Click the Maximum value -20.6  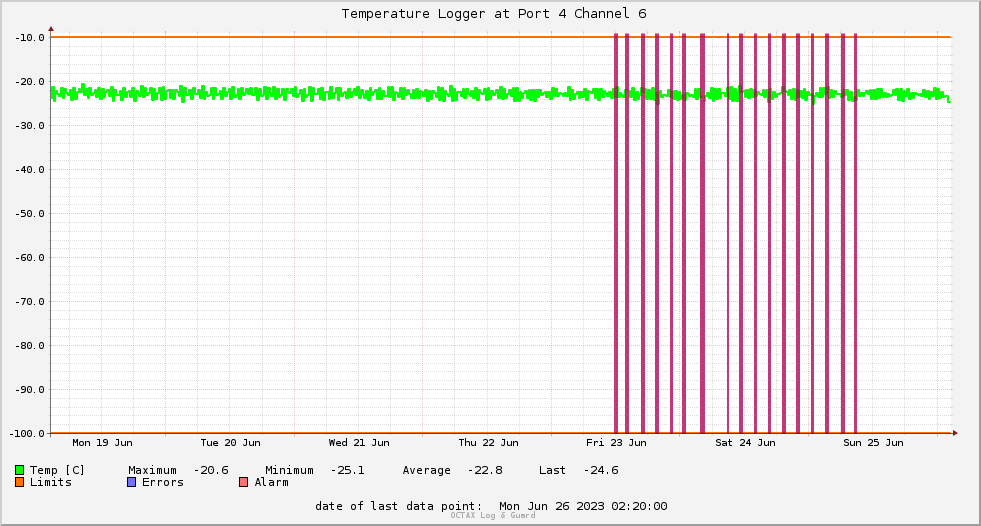pyautogui.click(x=211, y=470)
